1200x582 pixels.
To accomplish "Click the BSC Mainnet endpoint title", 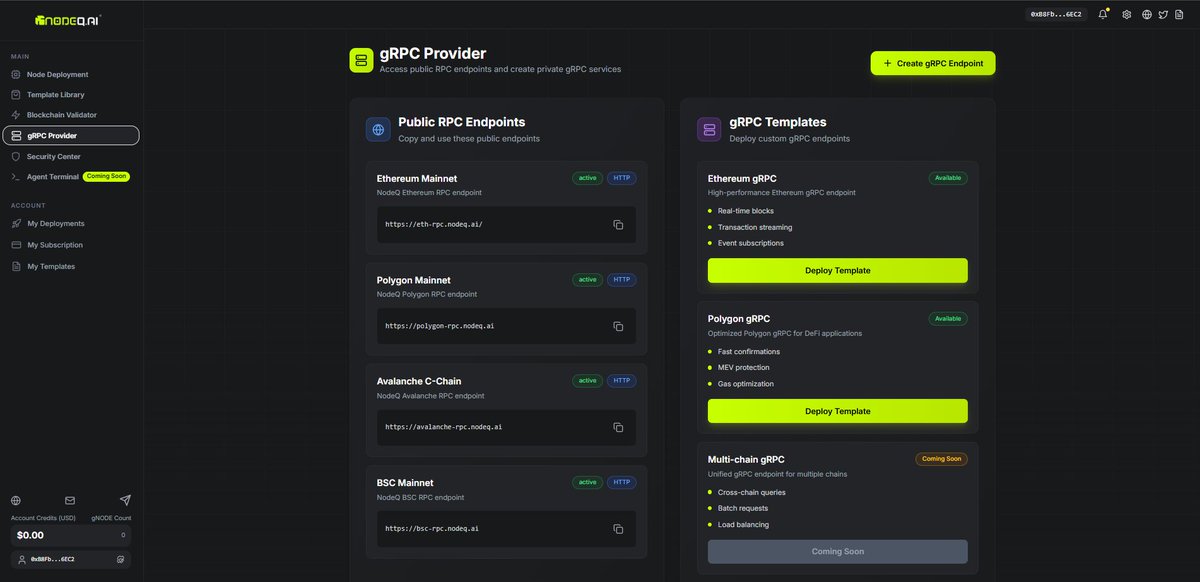I will coord(405,482).
